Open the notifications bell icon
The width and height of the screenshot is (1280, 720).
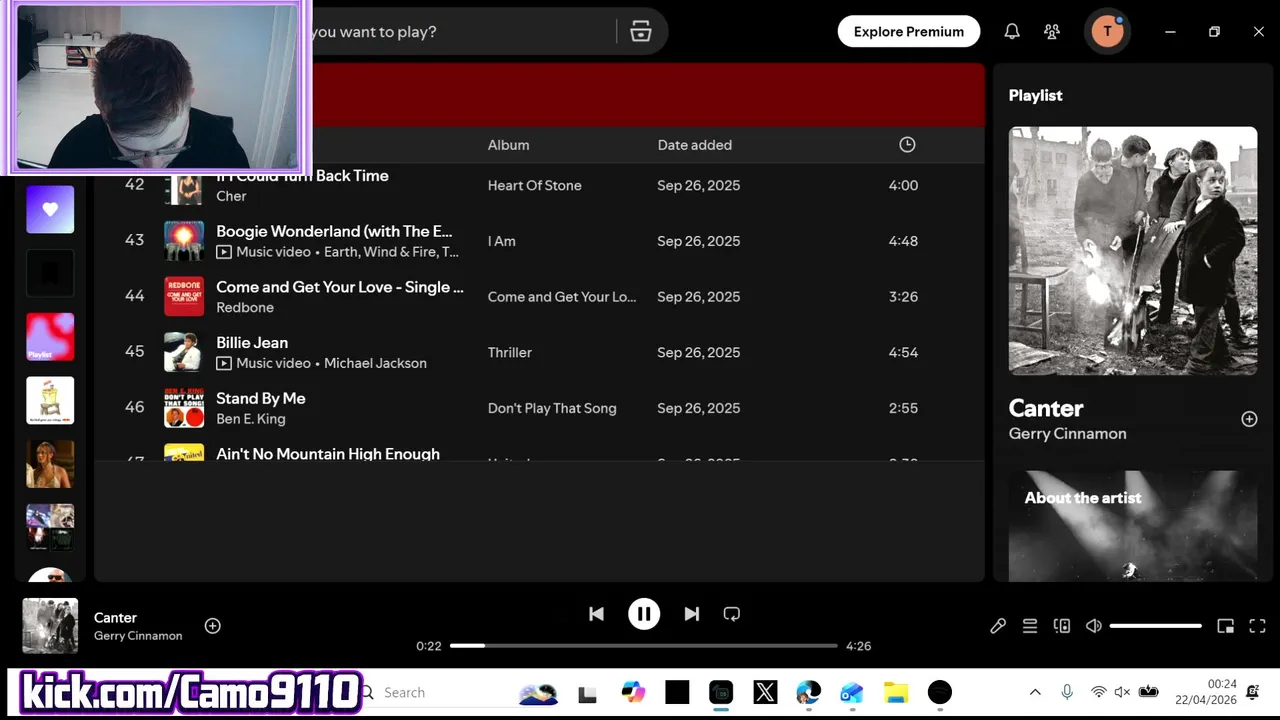pyautogui.click(x=1012, y=31)
